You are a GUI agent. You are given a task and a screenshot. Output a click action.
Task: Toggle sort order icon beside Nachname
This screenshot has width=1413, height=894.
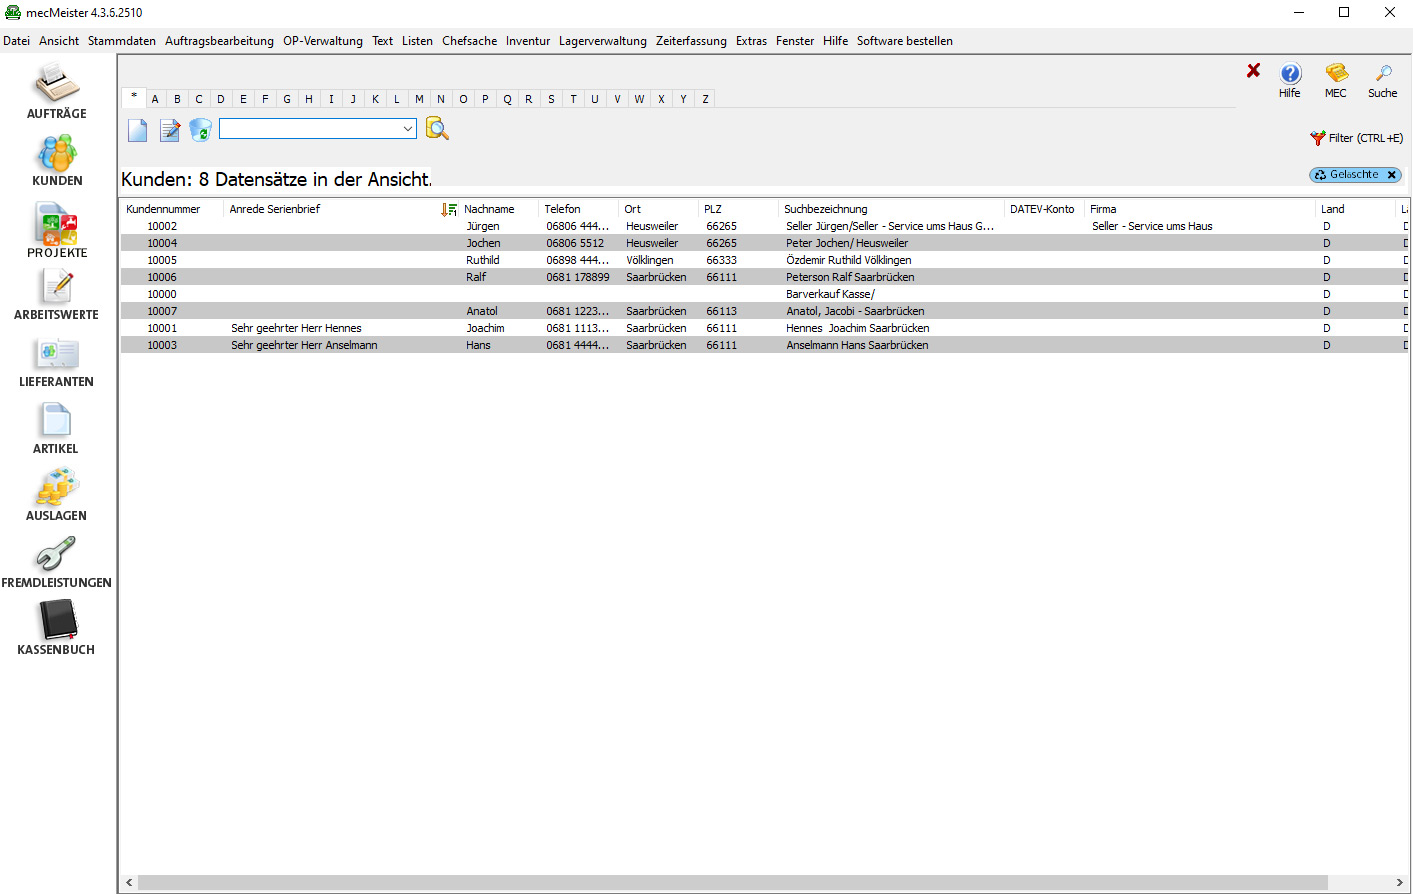coord(449,209)
